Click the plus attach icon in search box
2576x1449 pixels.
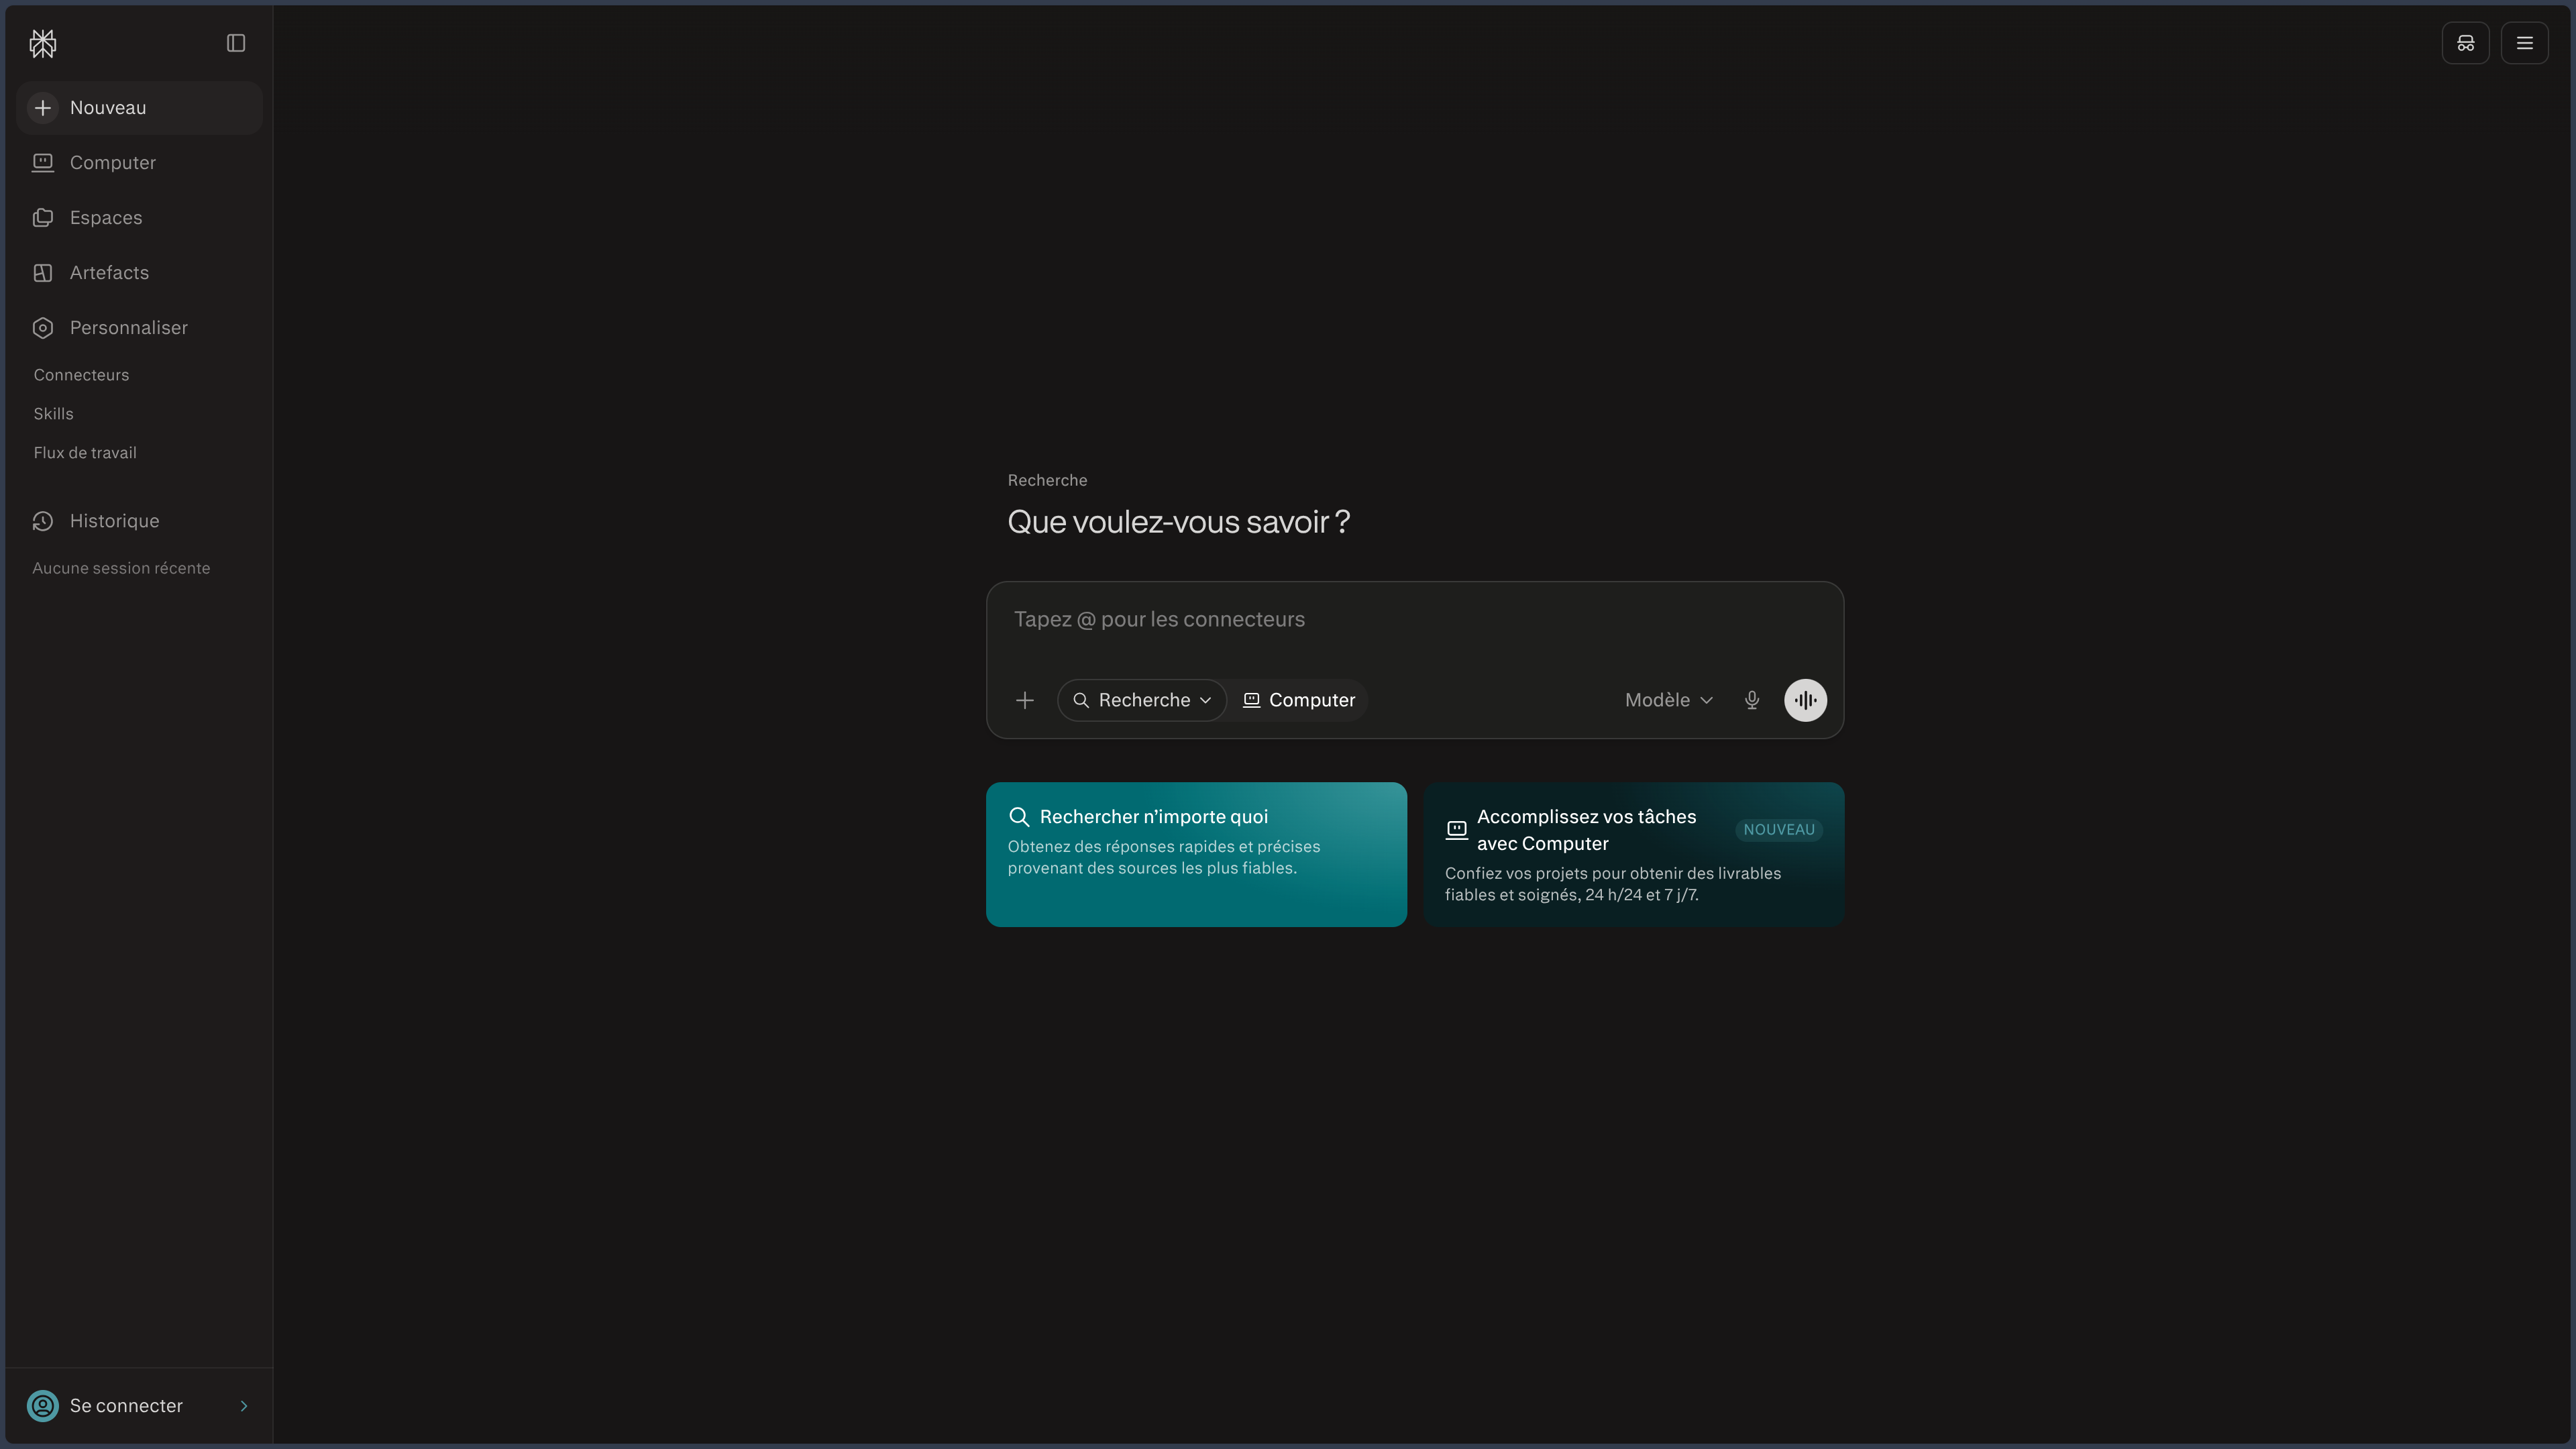(x=1024, y=701)
